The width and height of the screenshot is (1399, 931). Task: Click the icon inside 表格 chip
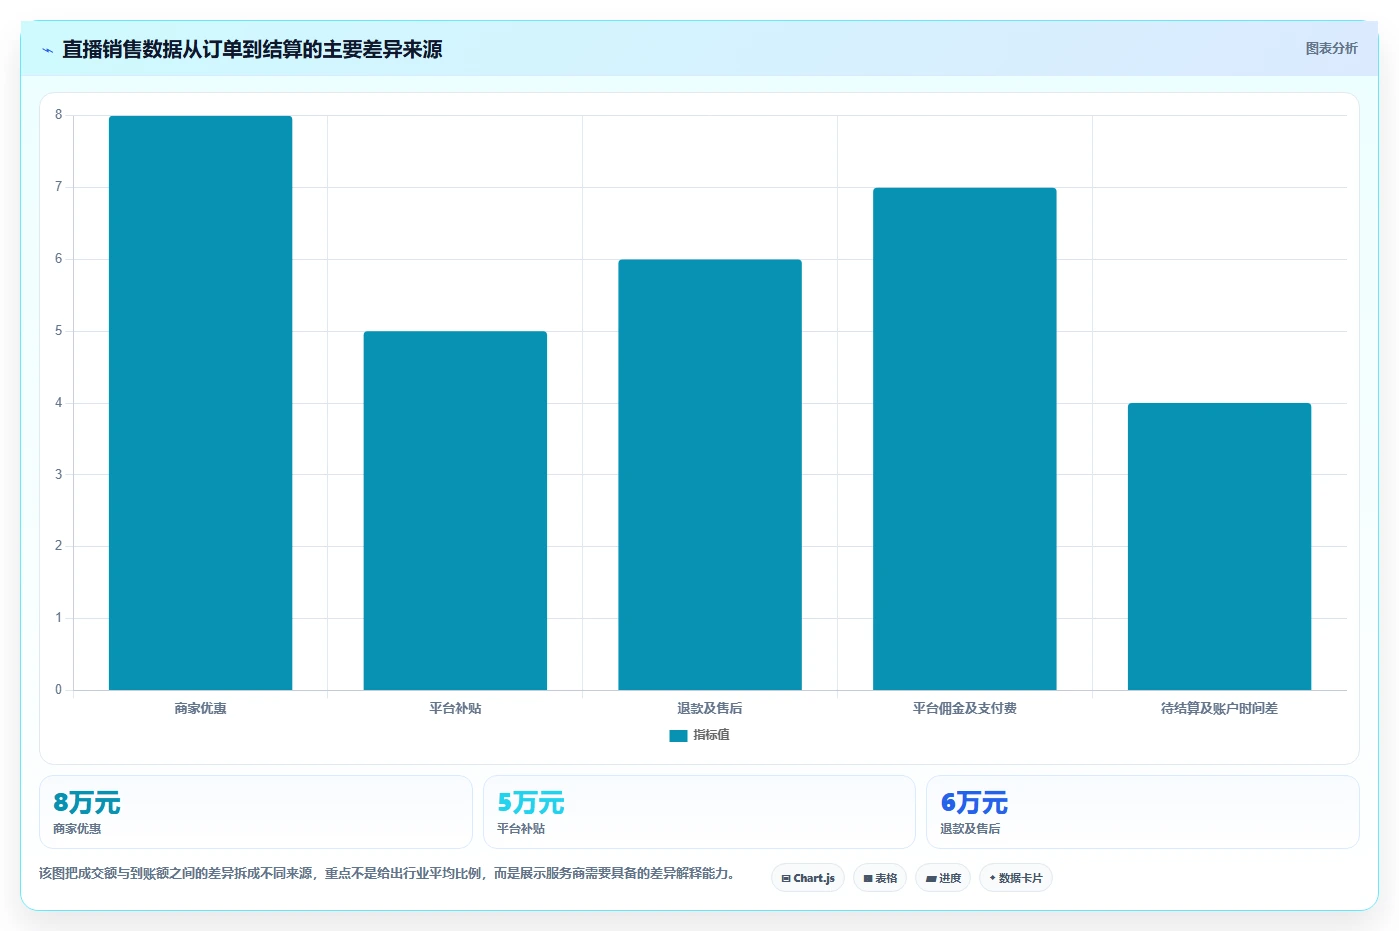[868, 879]
